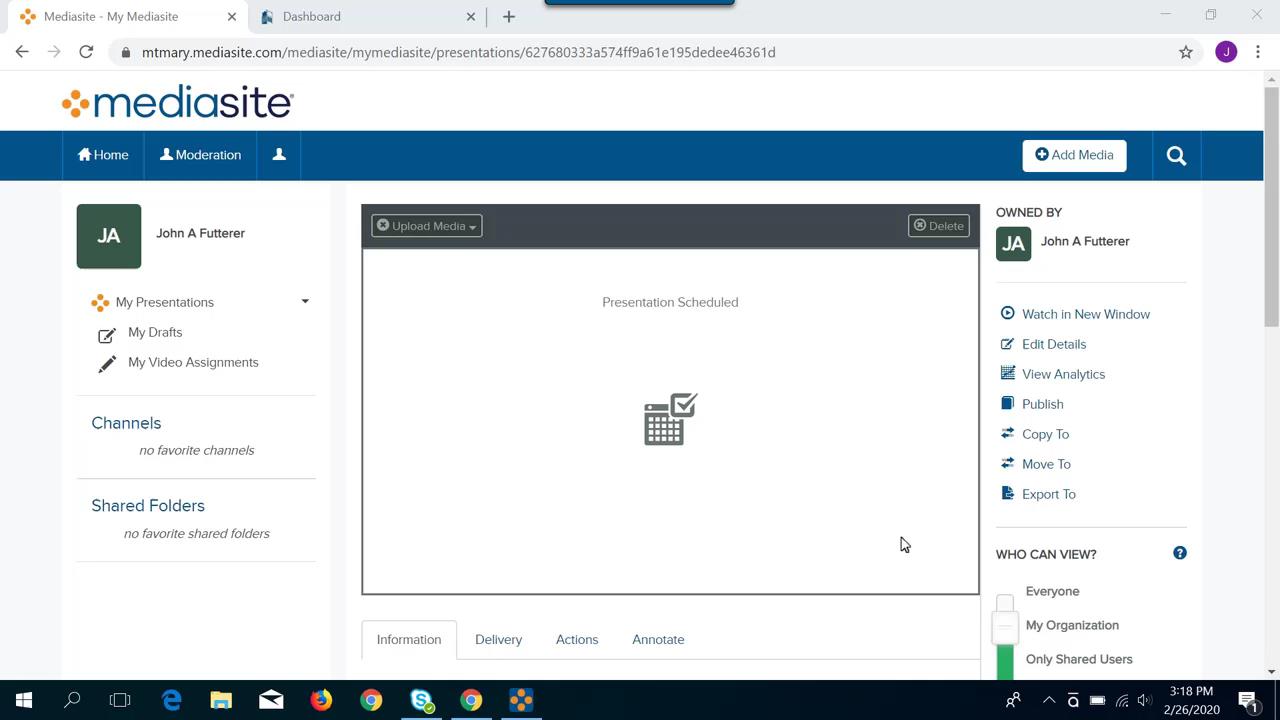The width and height of the screenshot is (1280, 720).
Task: Bookmark this page with the star icon
Action: coord(1186,52)
